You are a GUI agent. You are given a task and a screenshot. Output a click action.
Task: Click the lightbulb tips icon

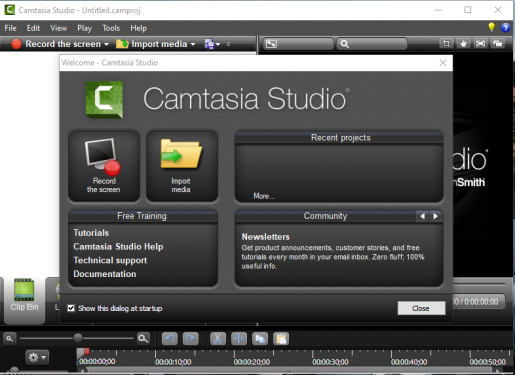point(491,27)
